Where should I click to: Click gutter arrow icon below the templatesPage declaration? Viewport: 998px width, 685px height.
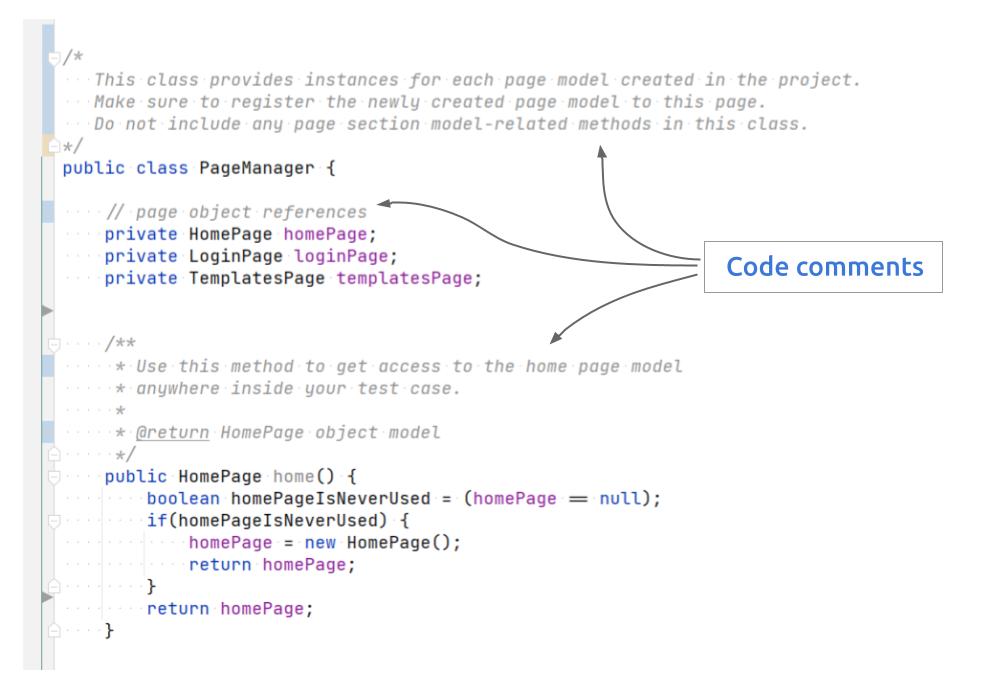(x=47, y=311)
